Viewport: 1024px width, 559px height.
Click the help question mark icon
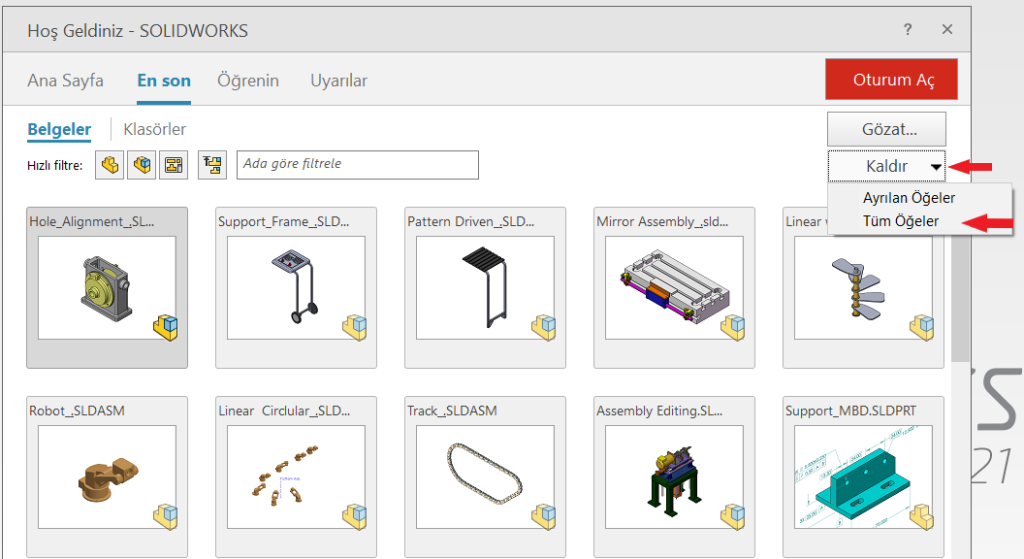pos(908,30)
